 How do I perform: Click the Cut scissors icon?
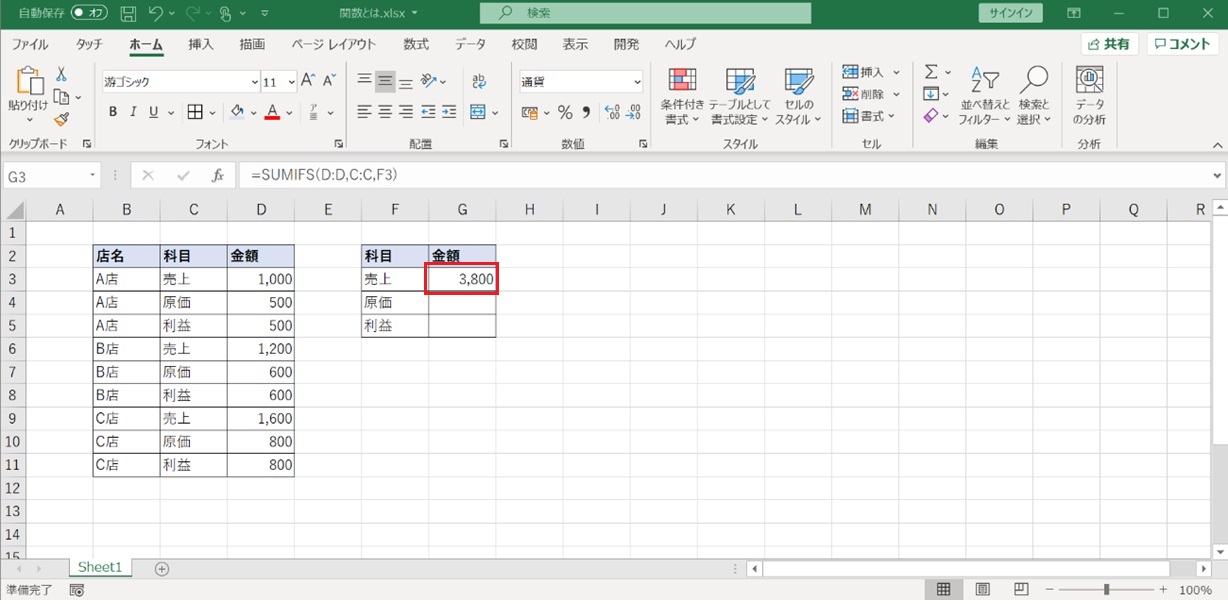[61, 75]
